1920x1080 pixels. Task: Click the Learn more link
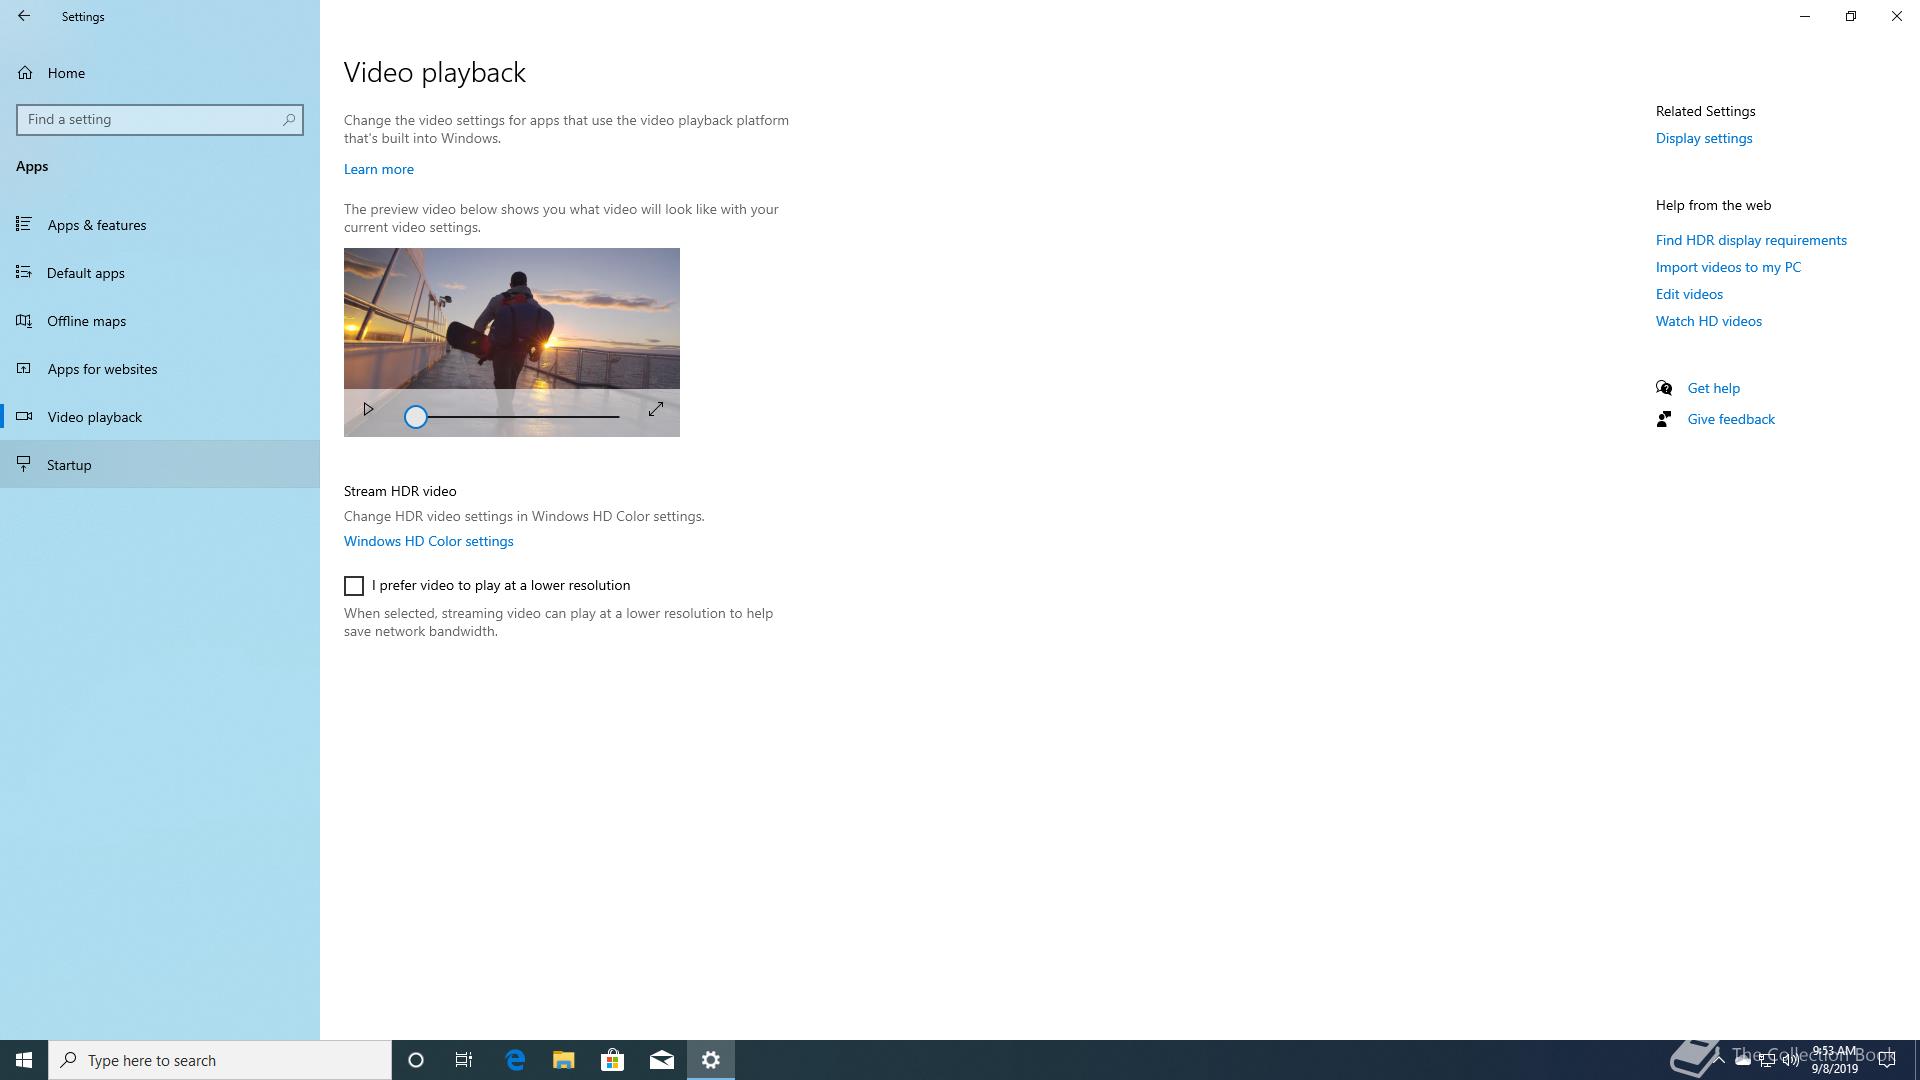(378, 169)
